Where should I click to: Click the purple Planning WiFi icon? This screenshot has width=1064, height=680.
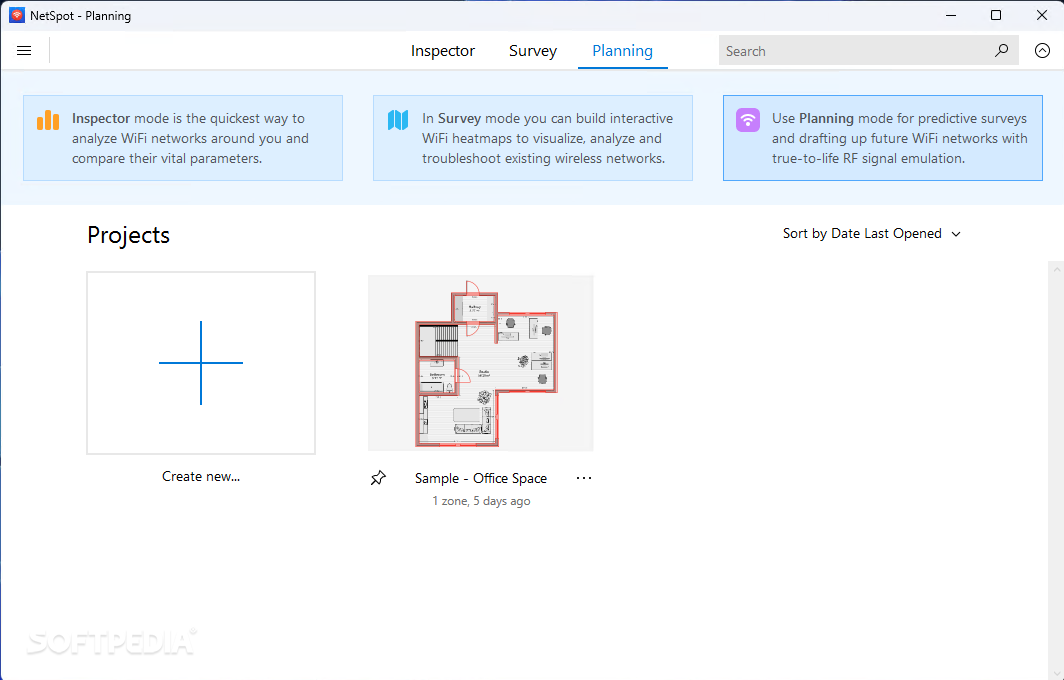tap(748, 120)
